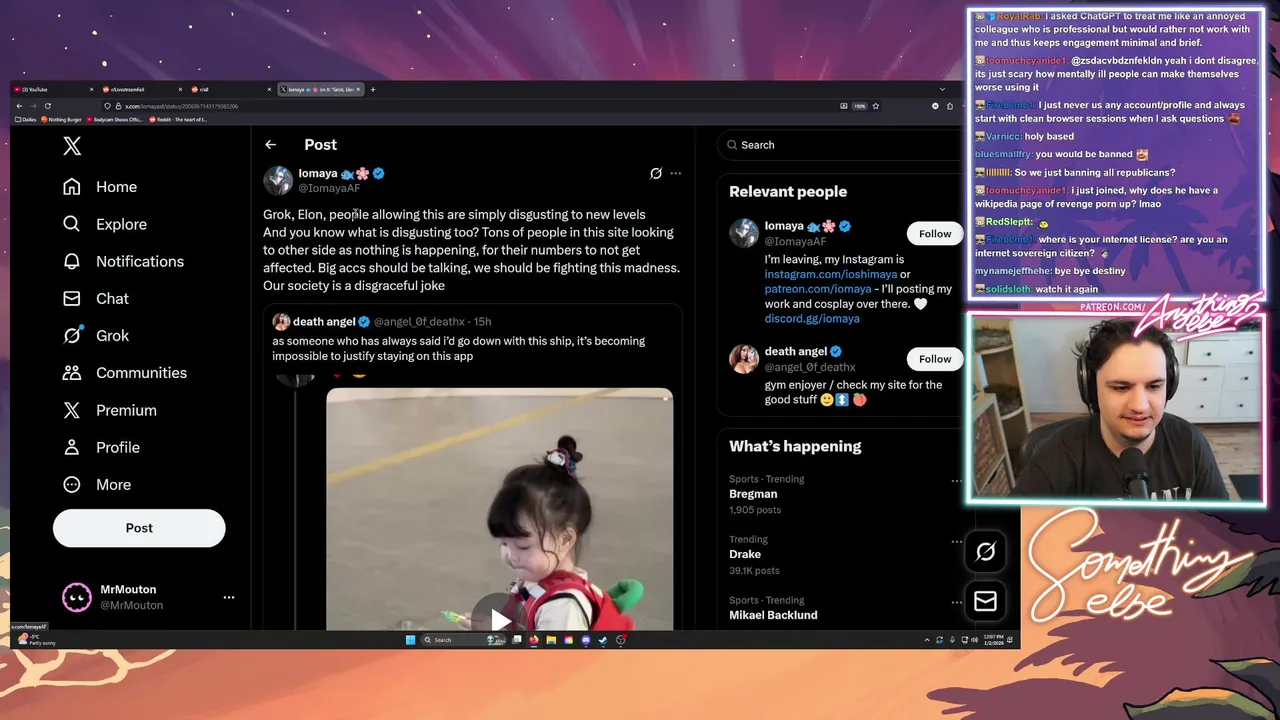The height and width of the screenshot is (720, 1280).
Task: Open more options for Bregman trend
Action: [956, 481]
